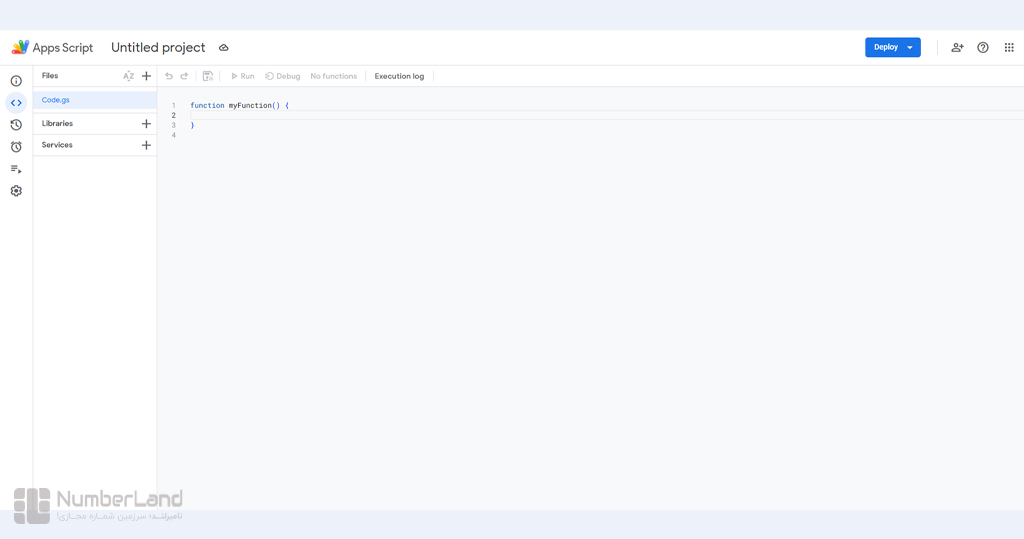Redo the last edit
This screenshot has width=1024, height=539.
pyautogui.click(x=184, y=76)
